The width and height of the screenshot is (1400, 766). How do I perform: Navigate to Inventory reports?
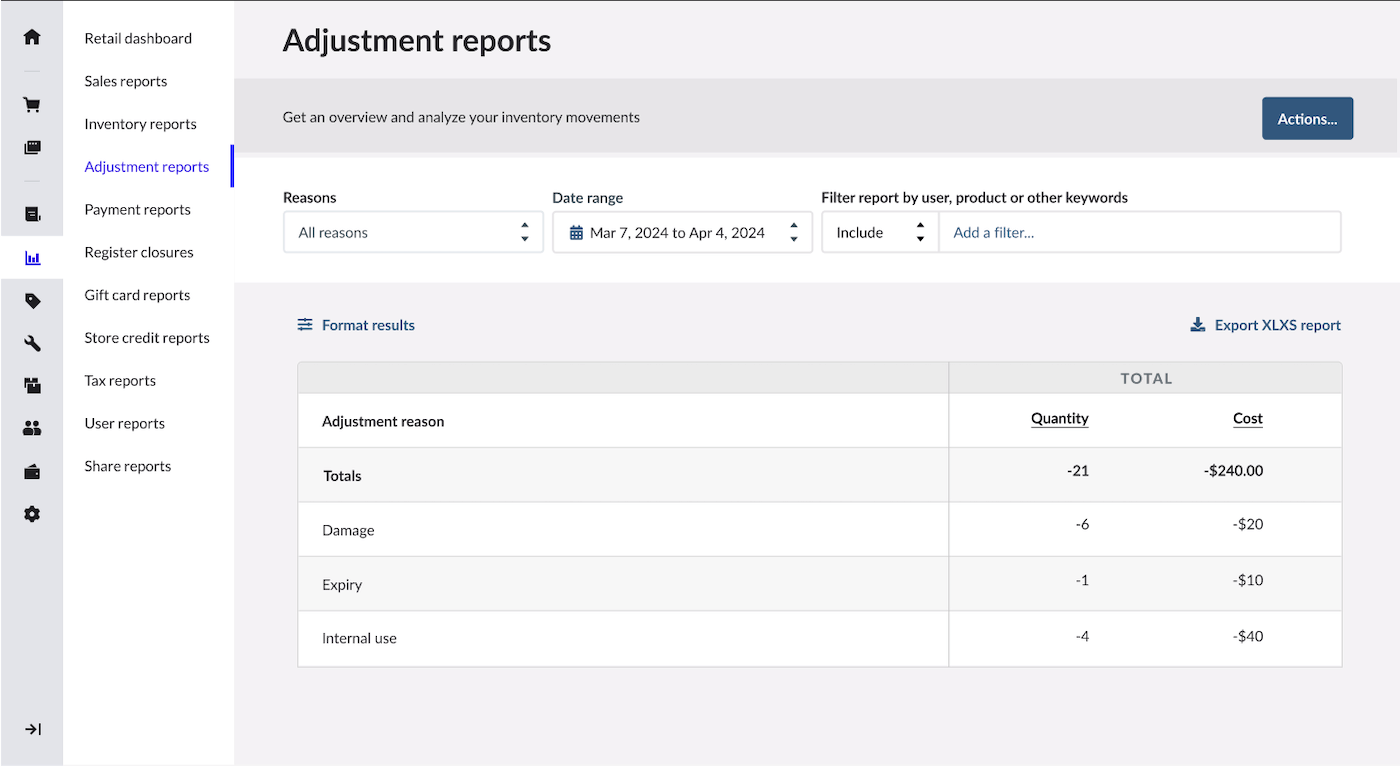140,124
